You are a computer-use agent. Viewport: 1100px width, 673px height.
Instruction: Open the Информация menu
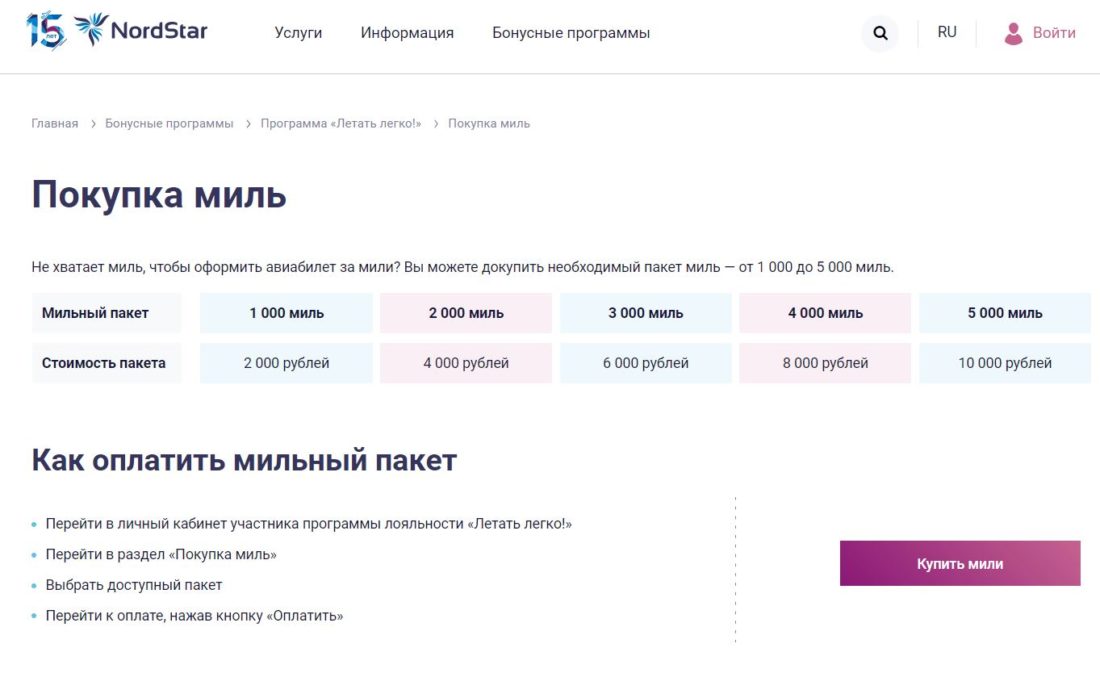pos(407,33)
